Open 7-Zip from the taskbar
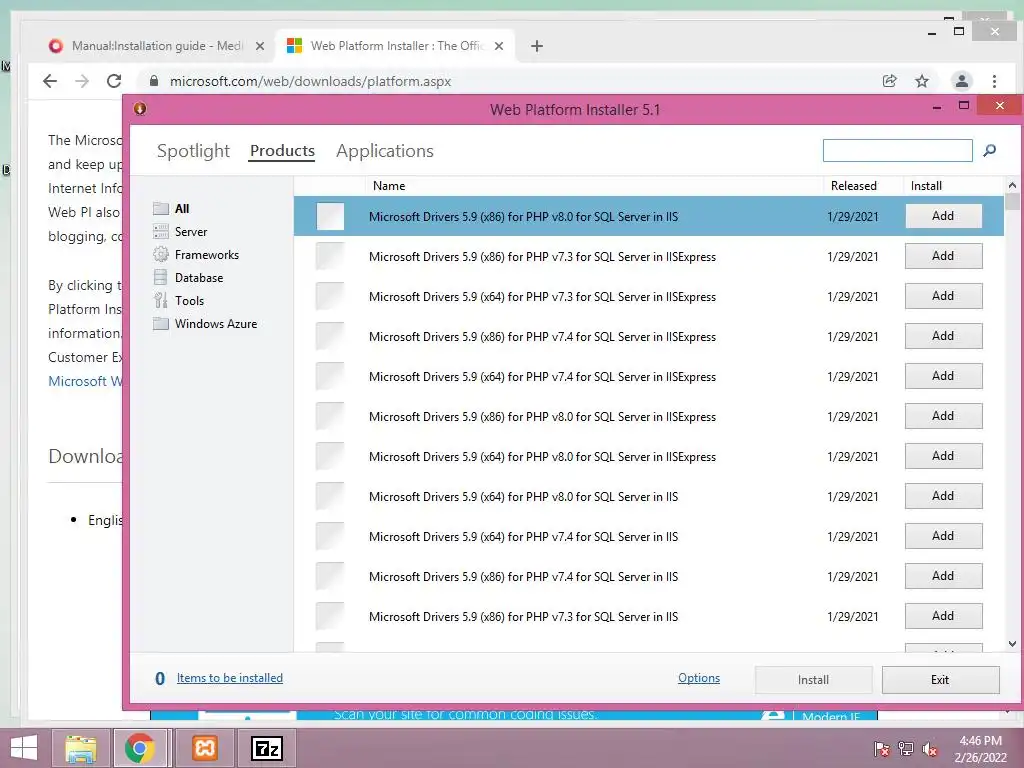Screen dimensions: 1024x768 pyautogui.click(x=267, y=748)
